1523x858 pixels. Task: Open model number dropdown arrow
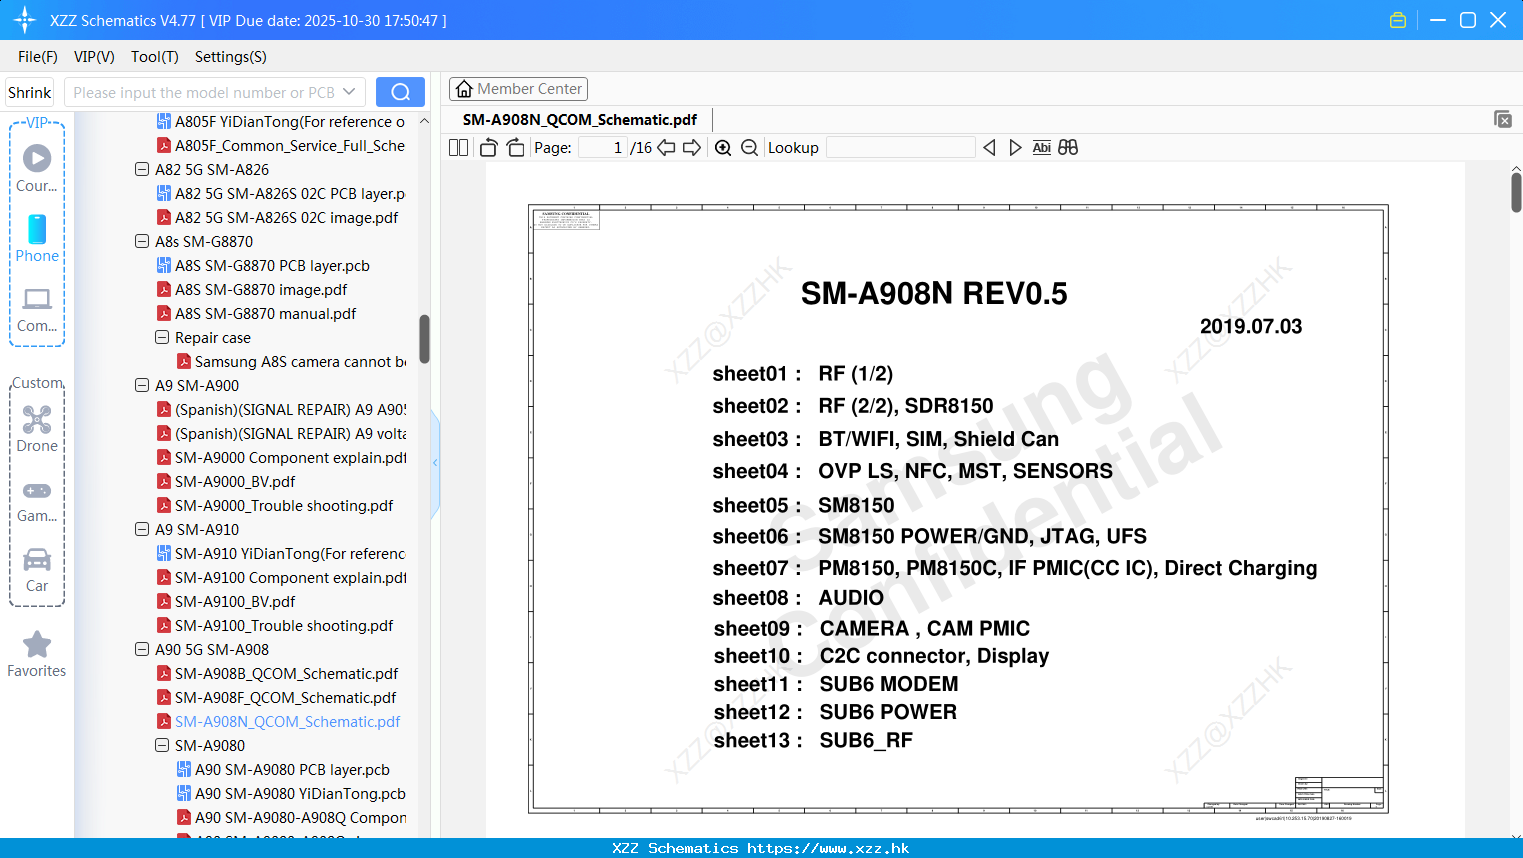point(349,92)
